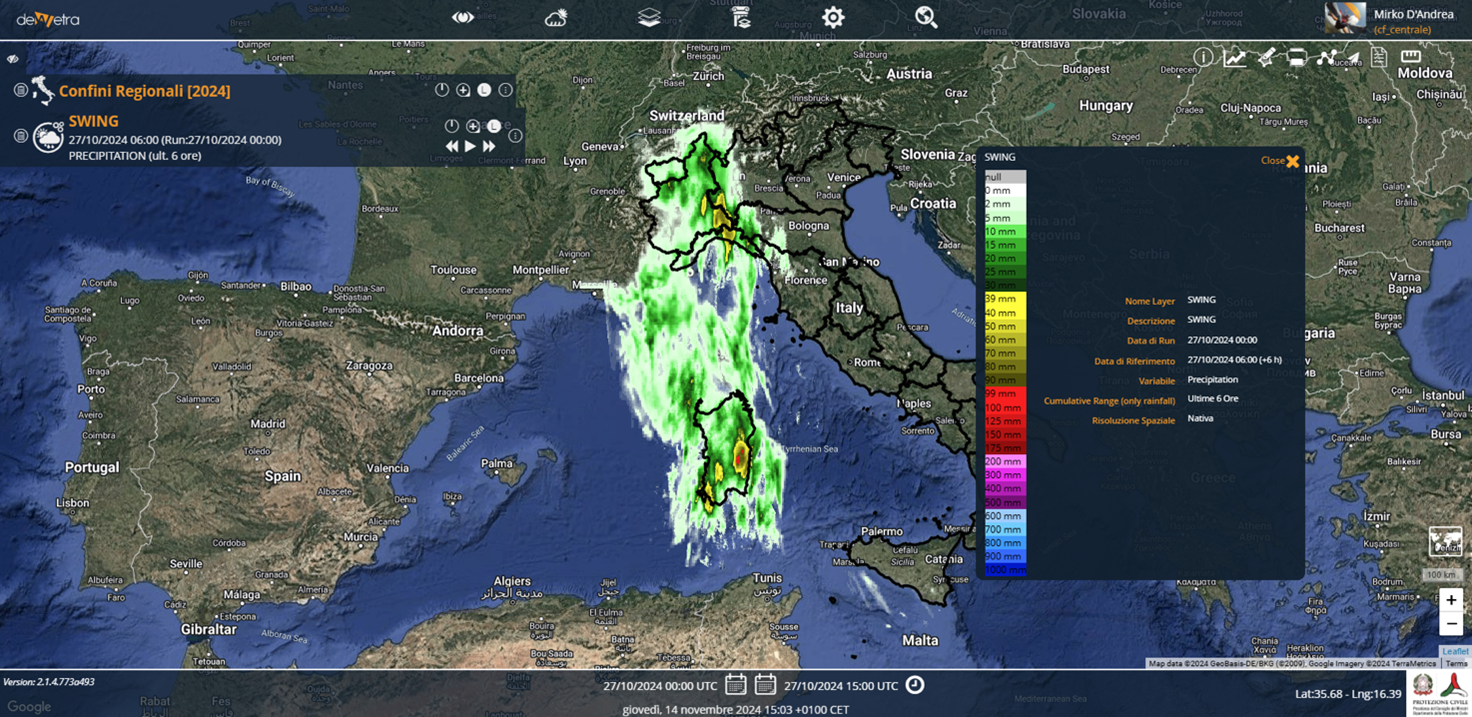Click the Ultime 6 Ore value
This screenshot has width=1472, height=717.
[1213, 399]
